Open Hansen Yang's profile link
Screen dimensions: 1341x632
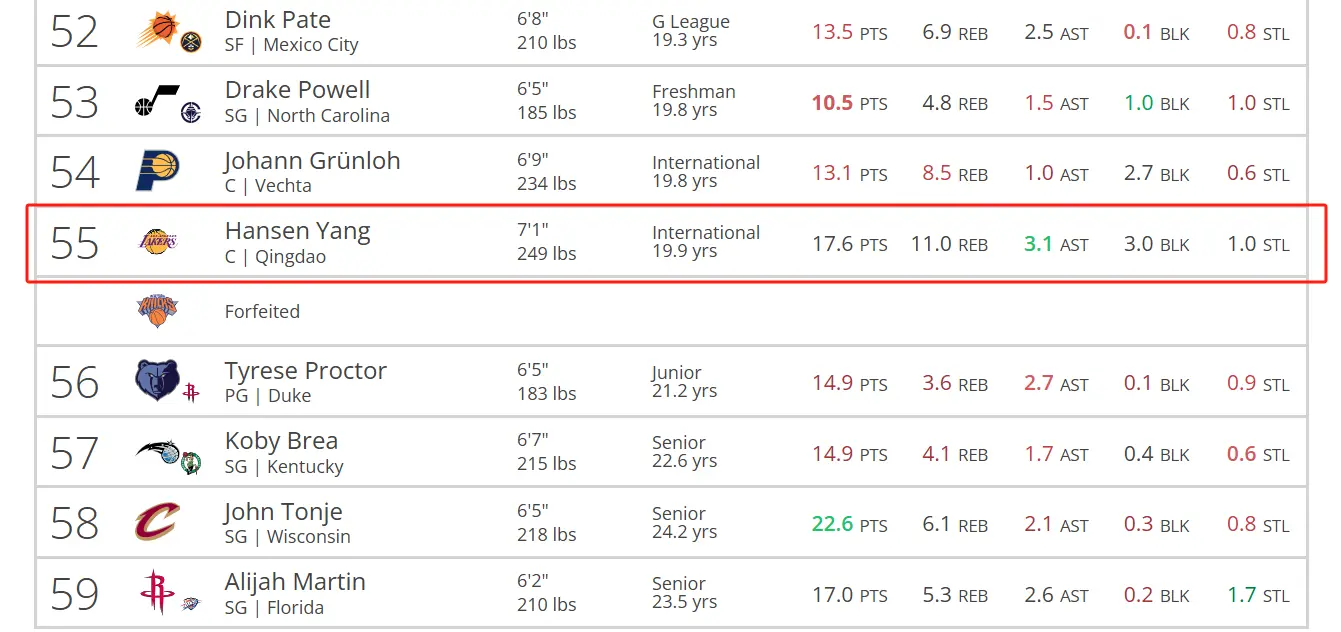[298, 231]
